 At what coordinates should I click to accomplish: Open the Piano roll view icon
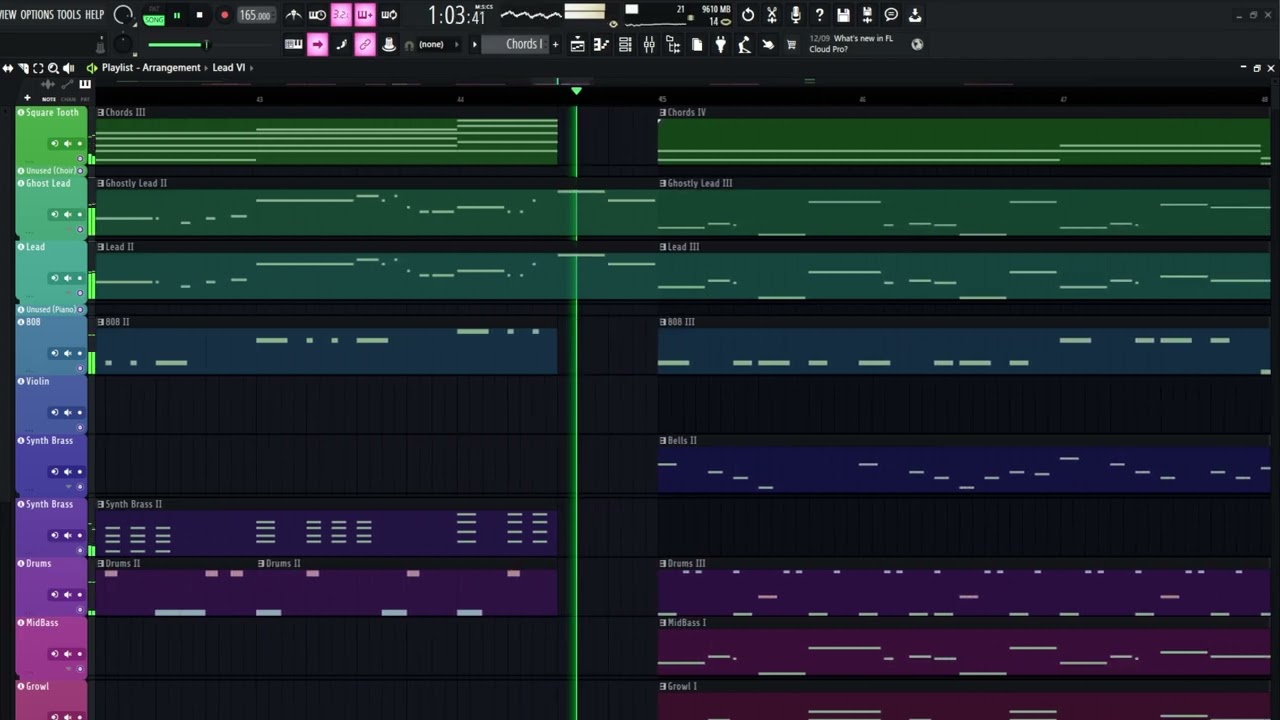click(x=601, y=44)
